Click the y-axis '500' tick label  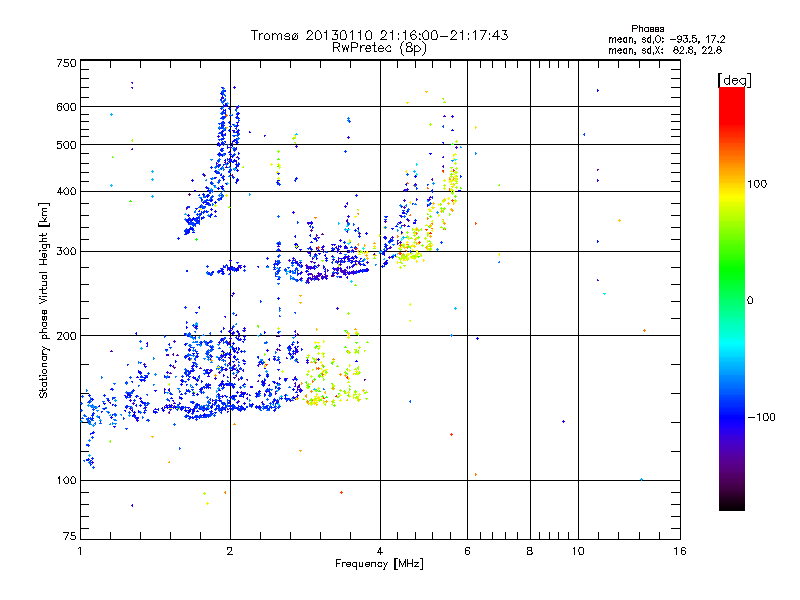point(66,145)
